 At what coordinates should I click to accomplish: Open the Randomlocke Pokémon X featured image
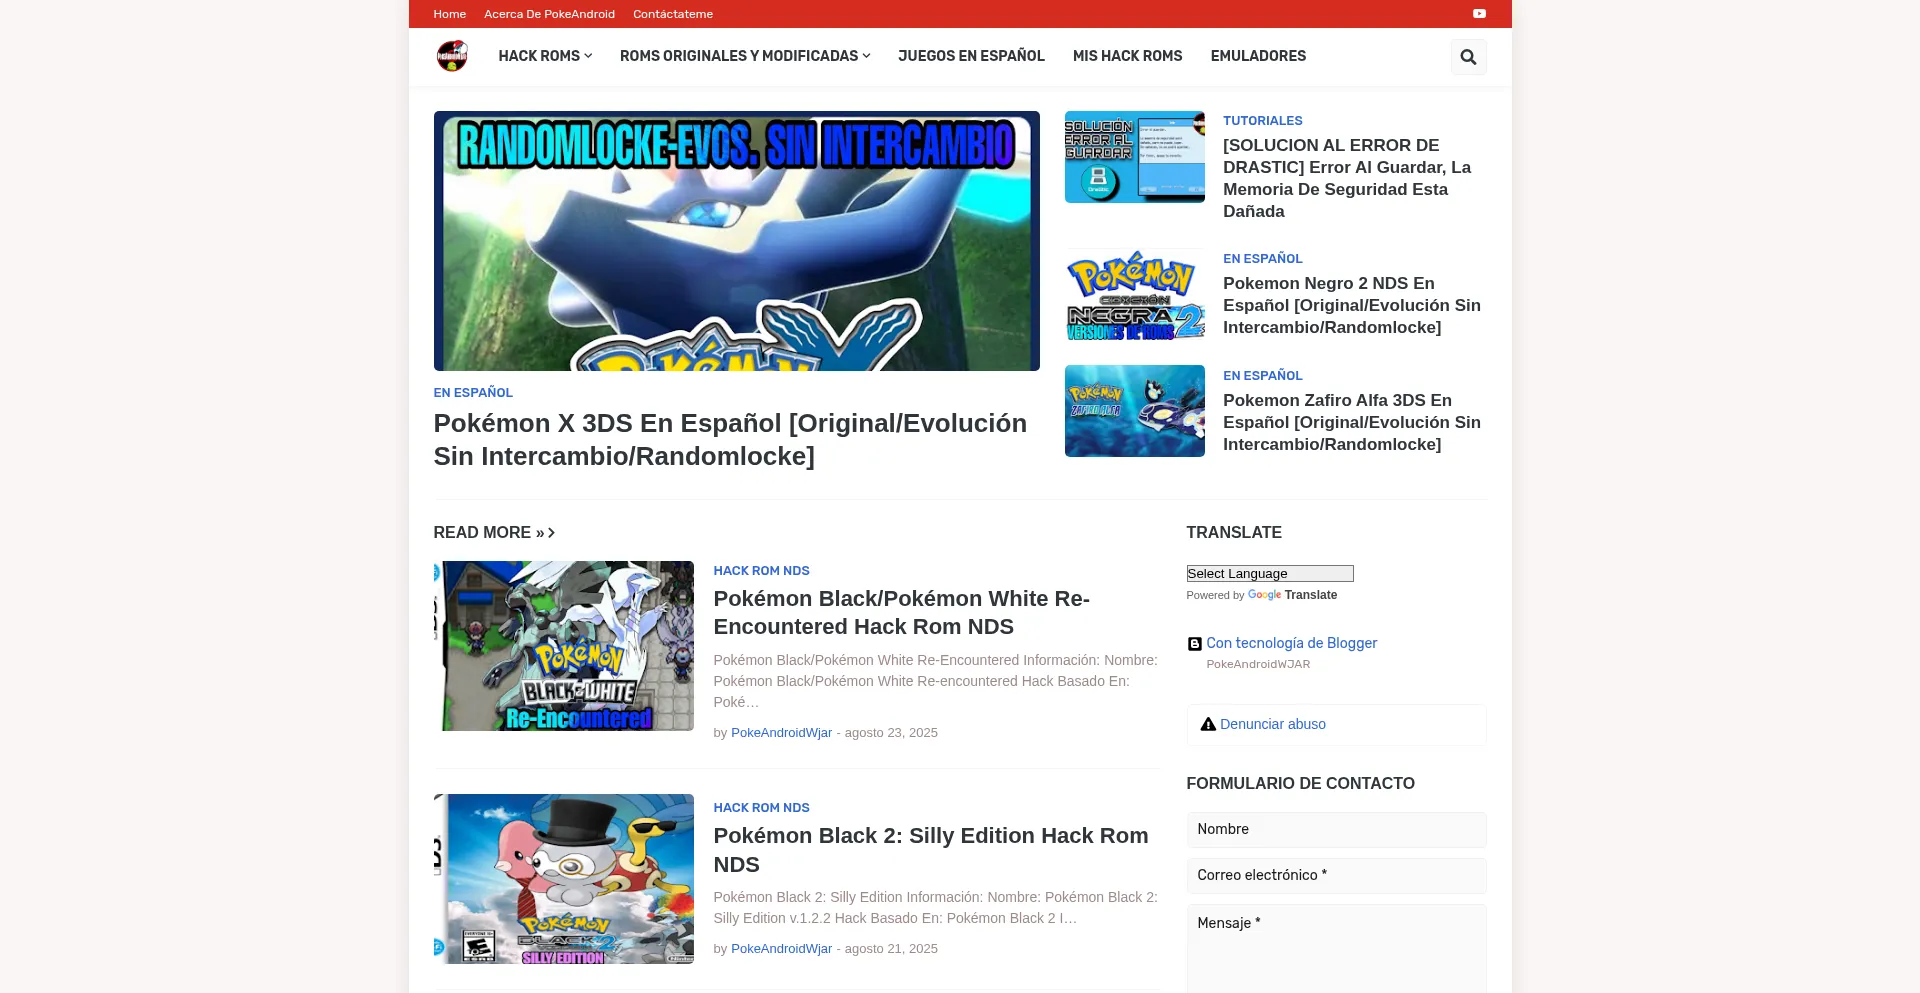coord(736,241)
